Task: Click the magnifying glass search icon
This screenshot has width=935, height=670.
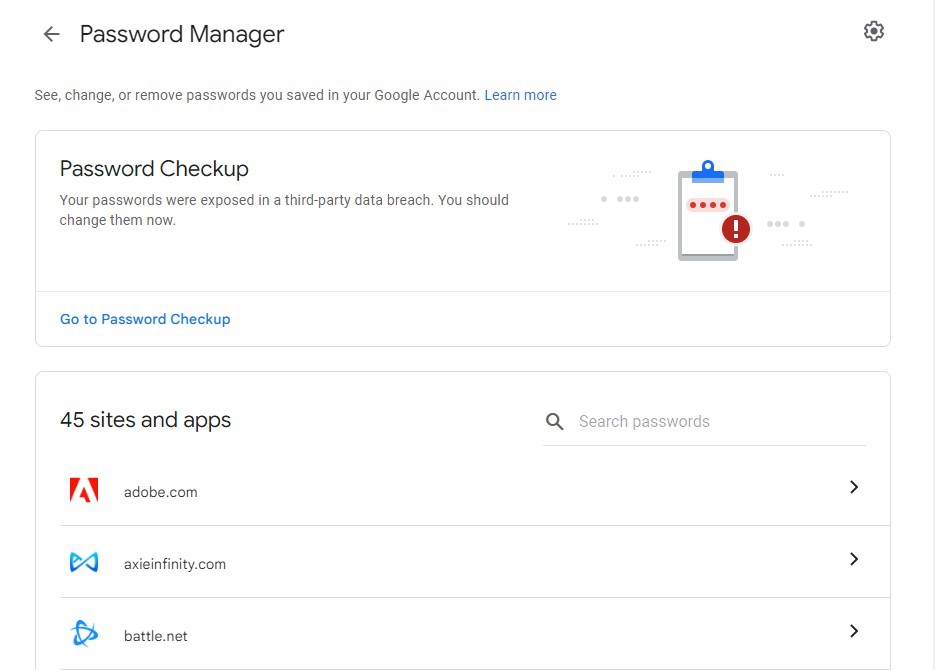Action: click(x=554, y=421)
